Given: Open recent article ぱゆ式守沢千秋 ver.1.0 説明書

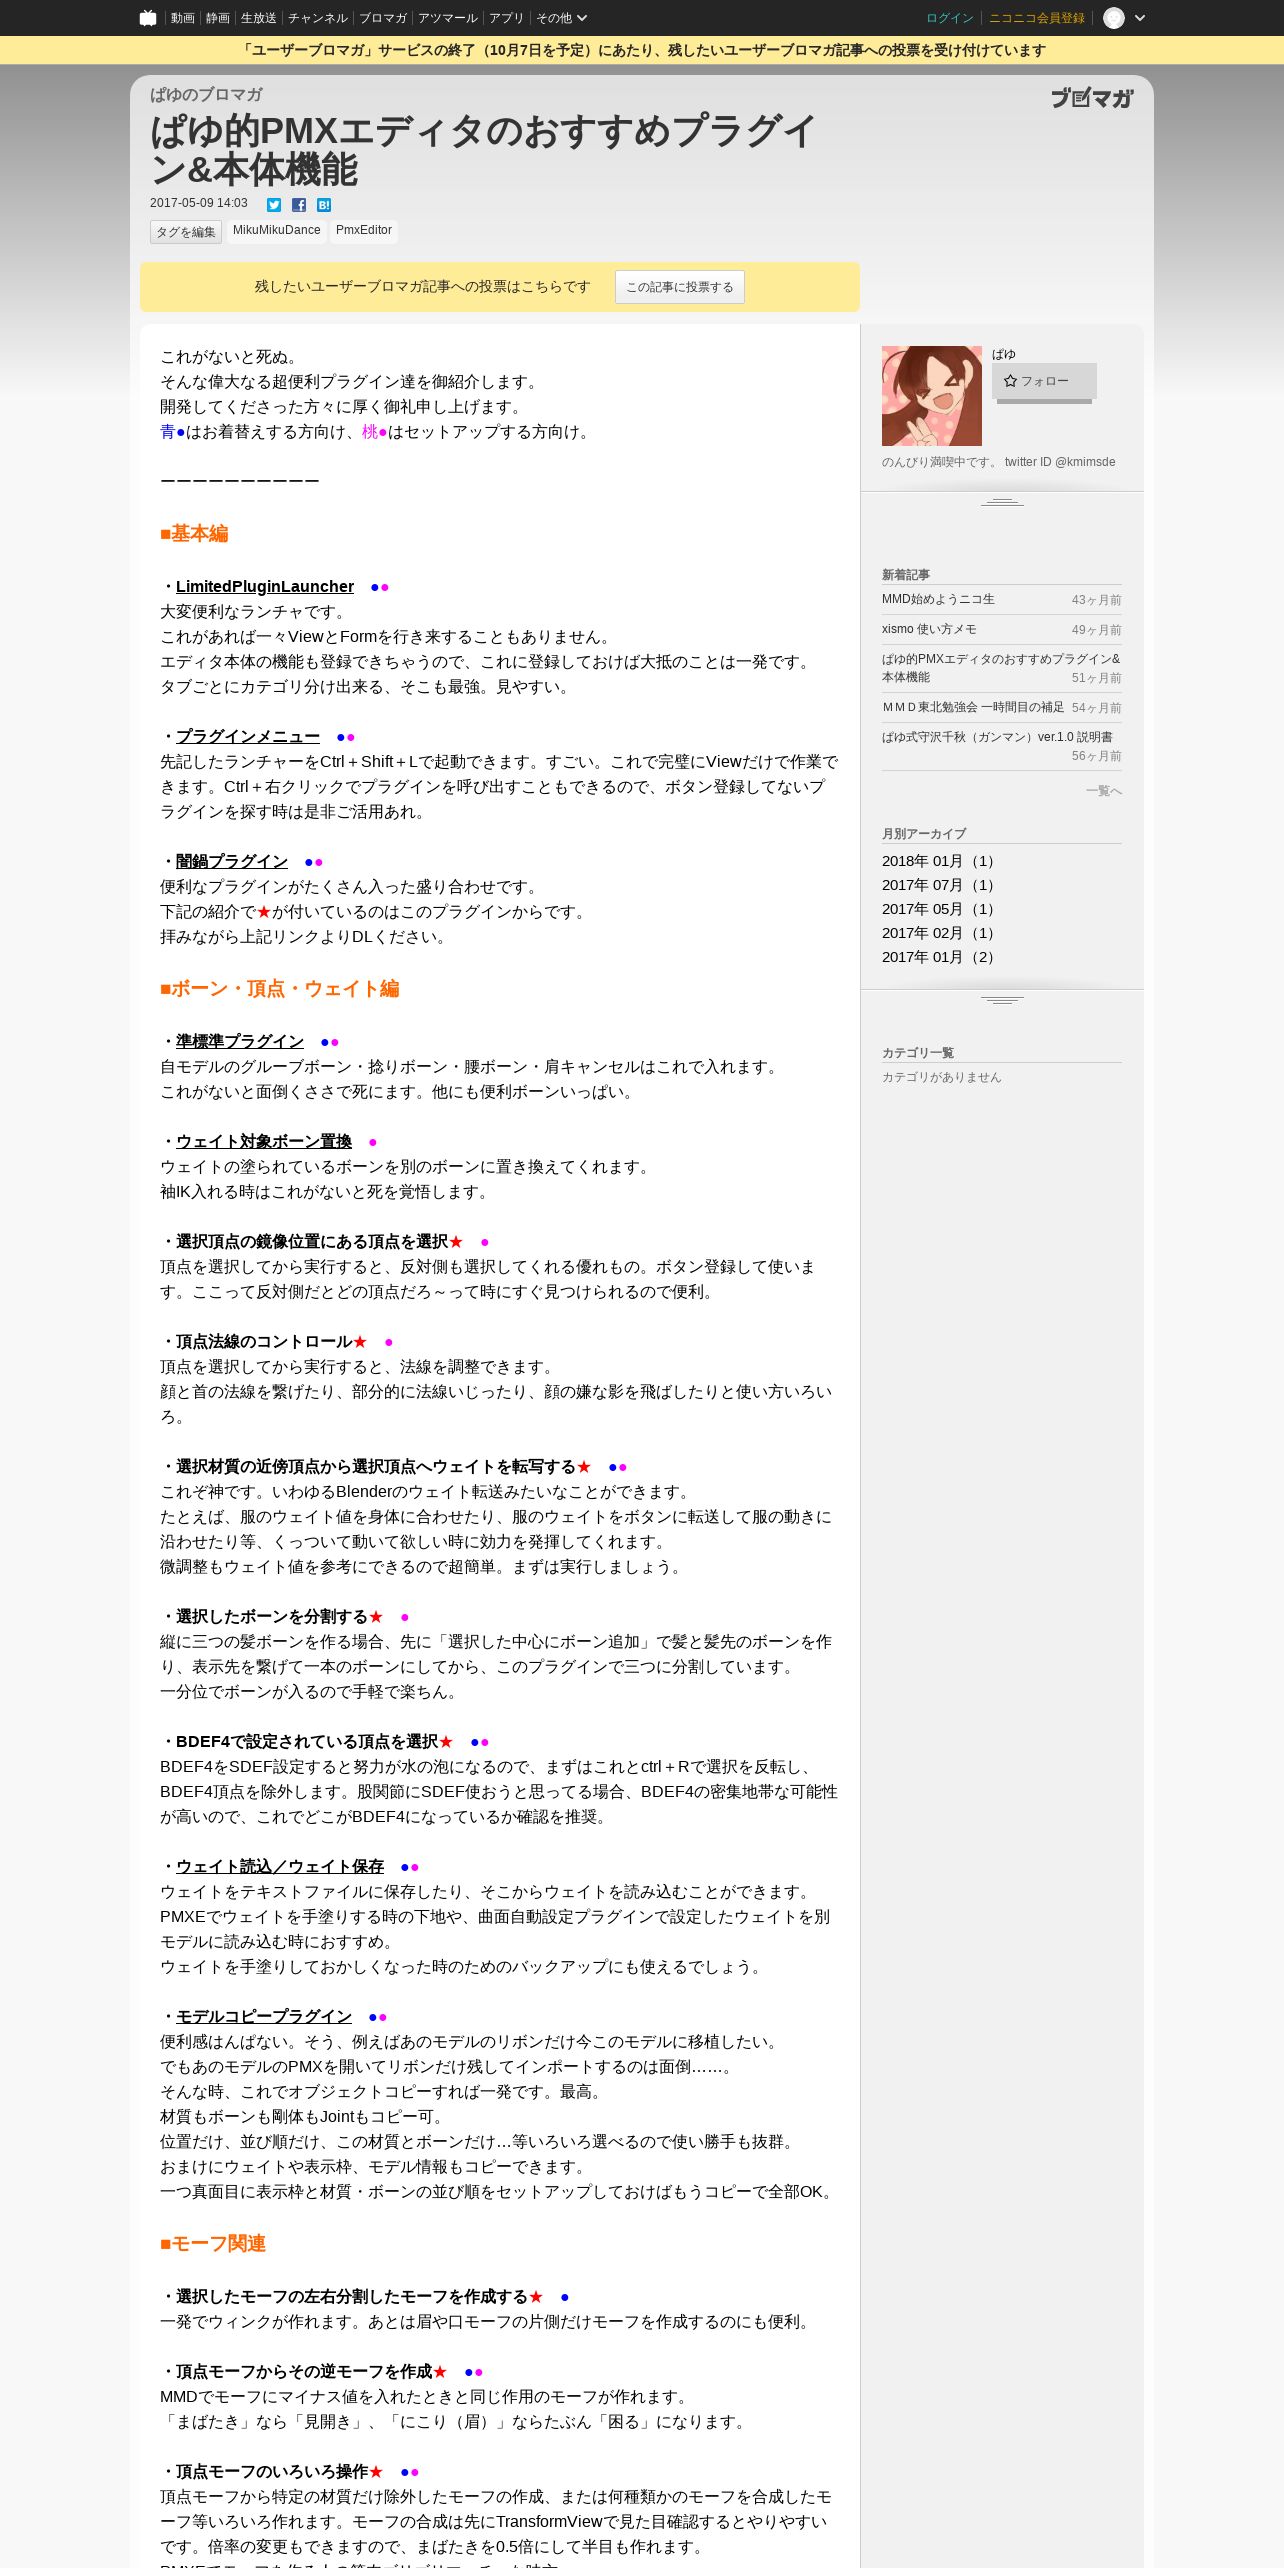Looking at the screenshot, I should 997,737.
